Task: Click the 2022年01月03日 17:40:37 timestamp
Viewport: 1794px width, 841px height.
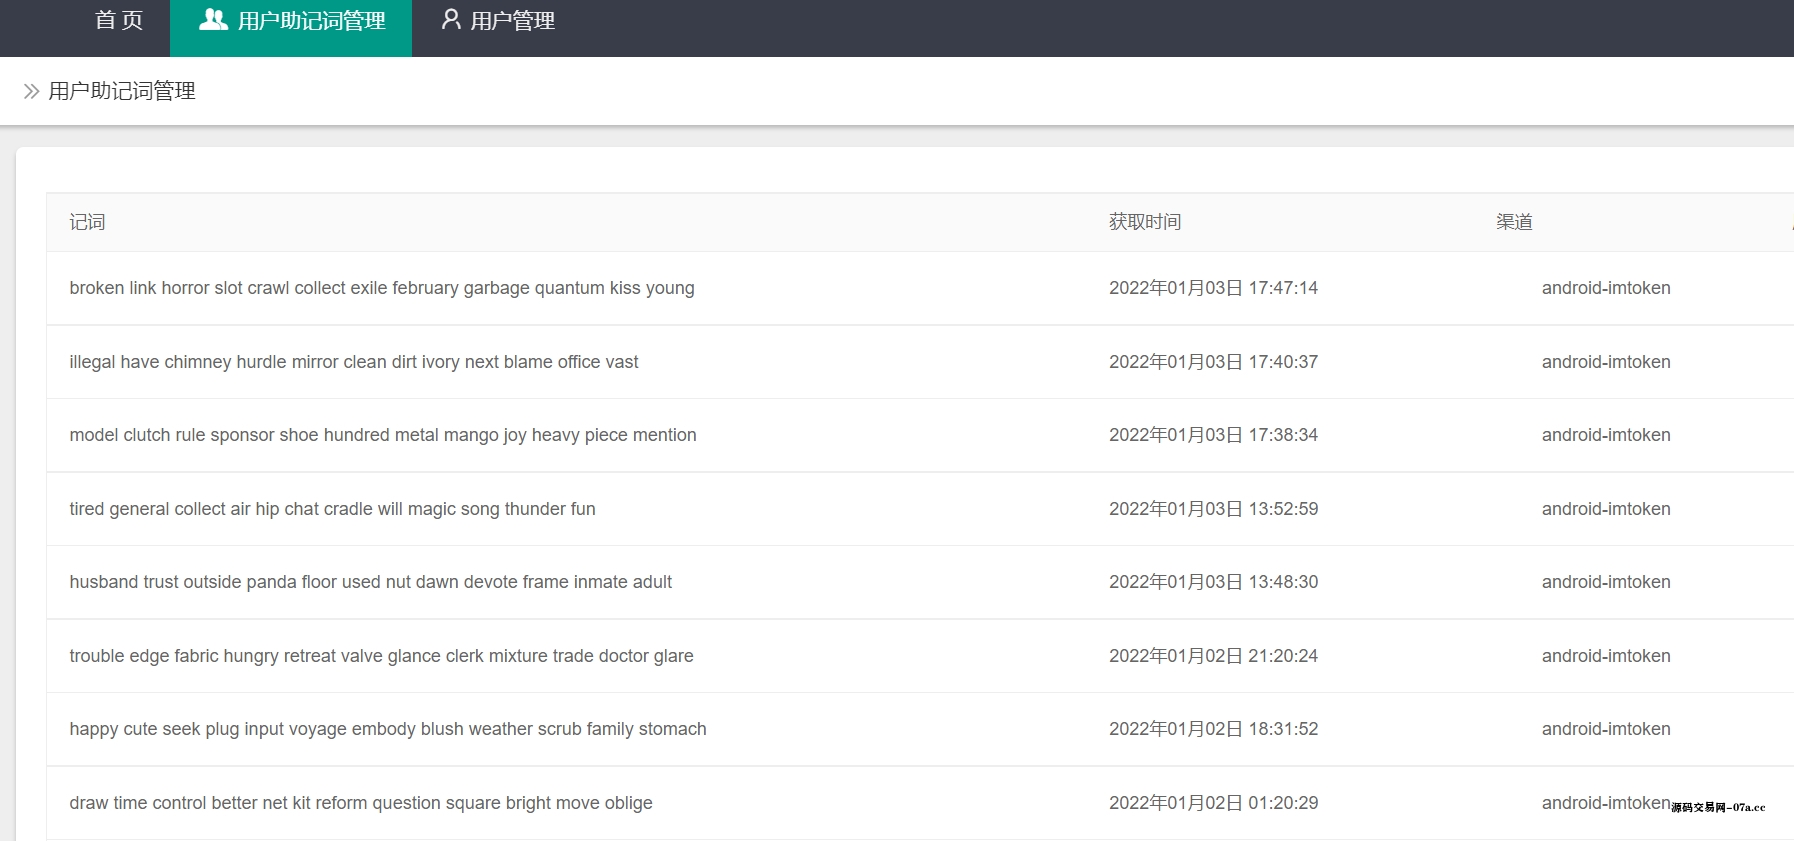Action: click(x=1213, y=362)
